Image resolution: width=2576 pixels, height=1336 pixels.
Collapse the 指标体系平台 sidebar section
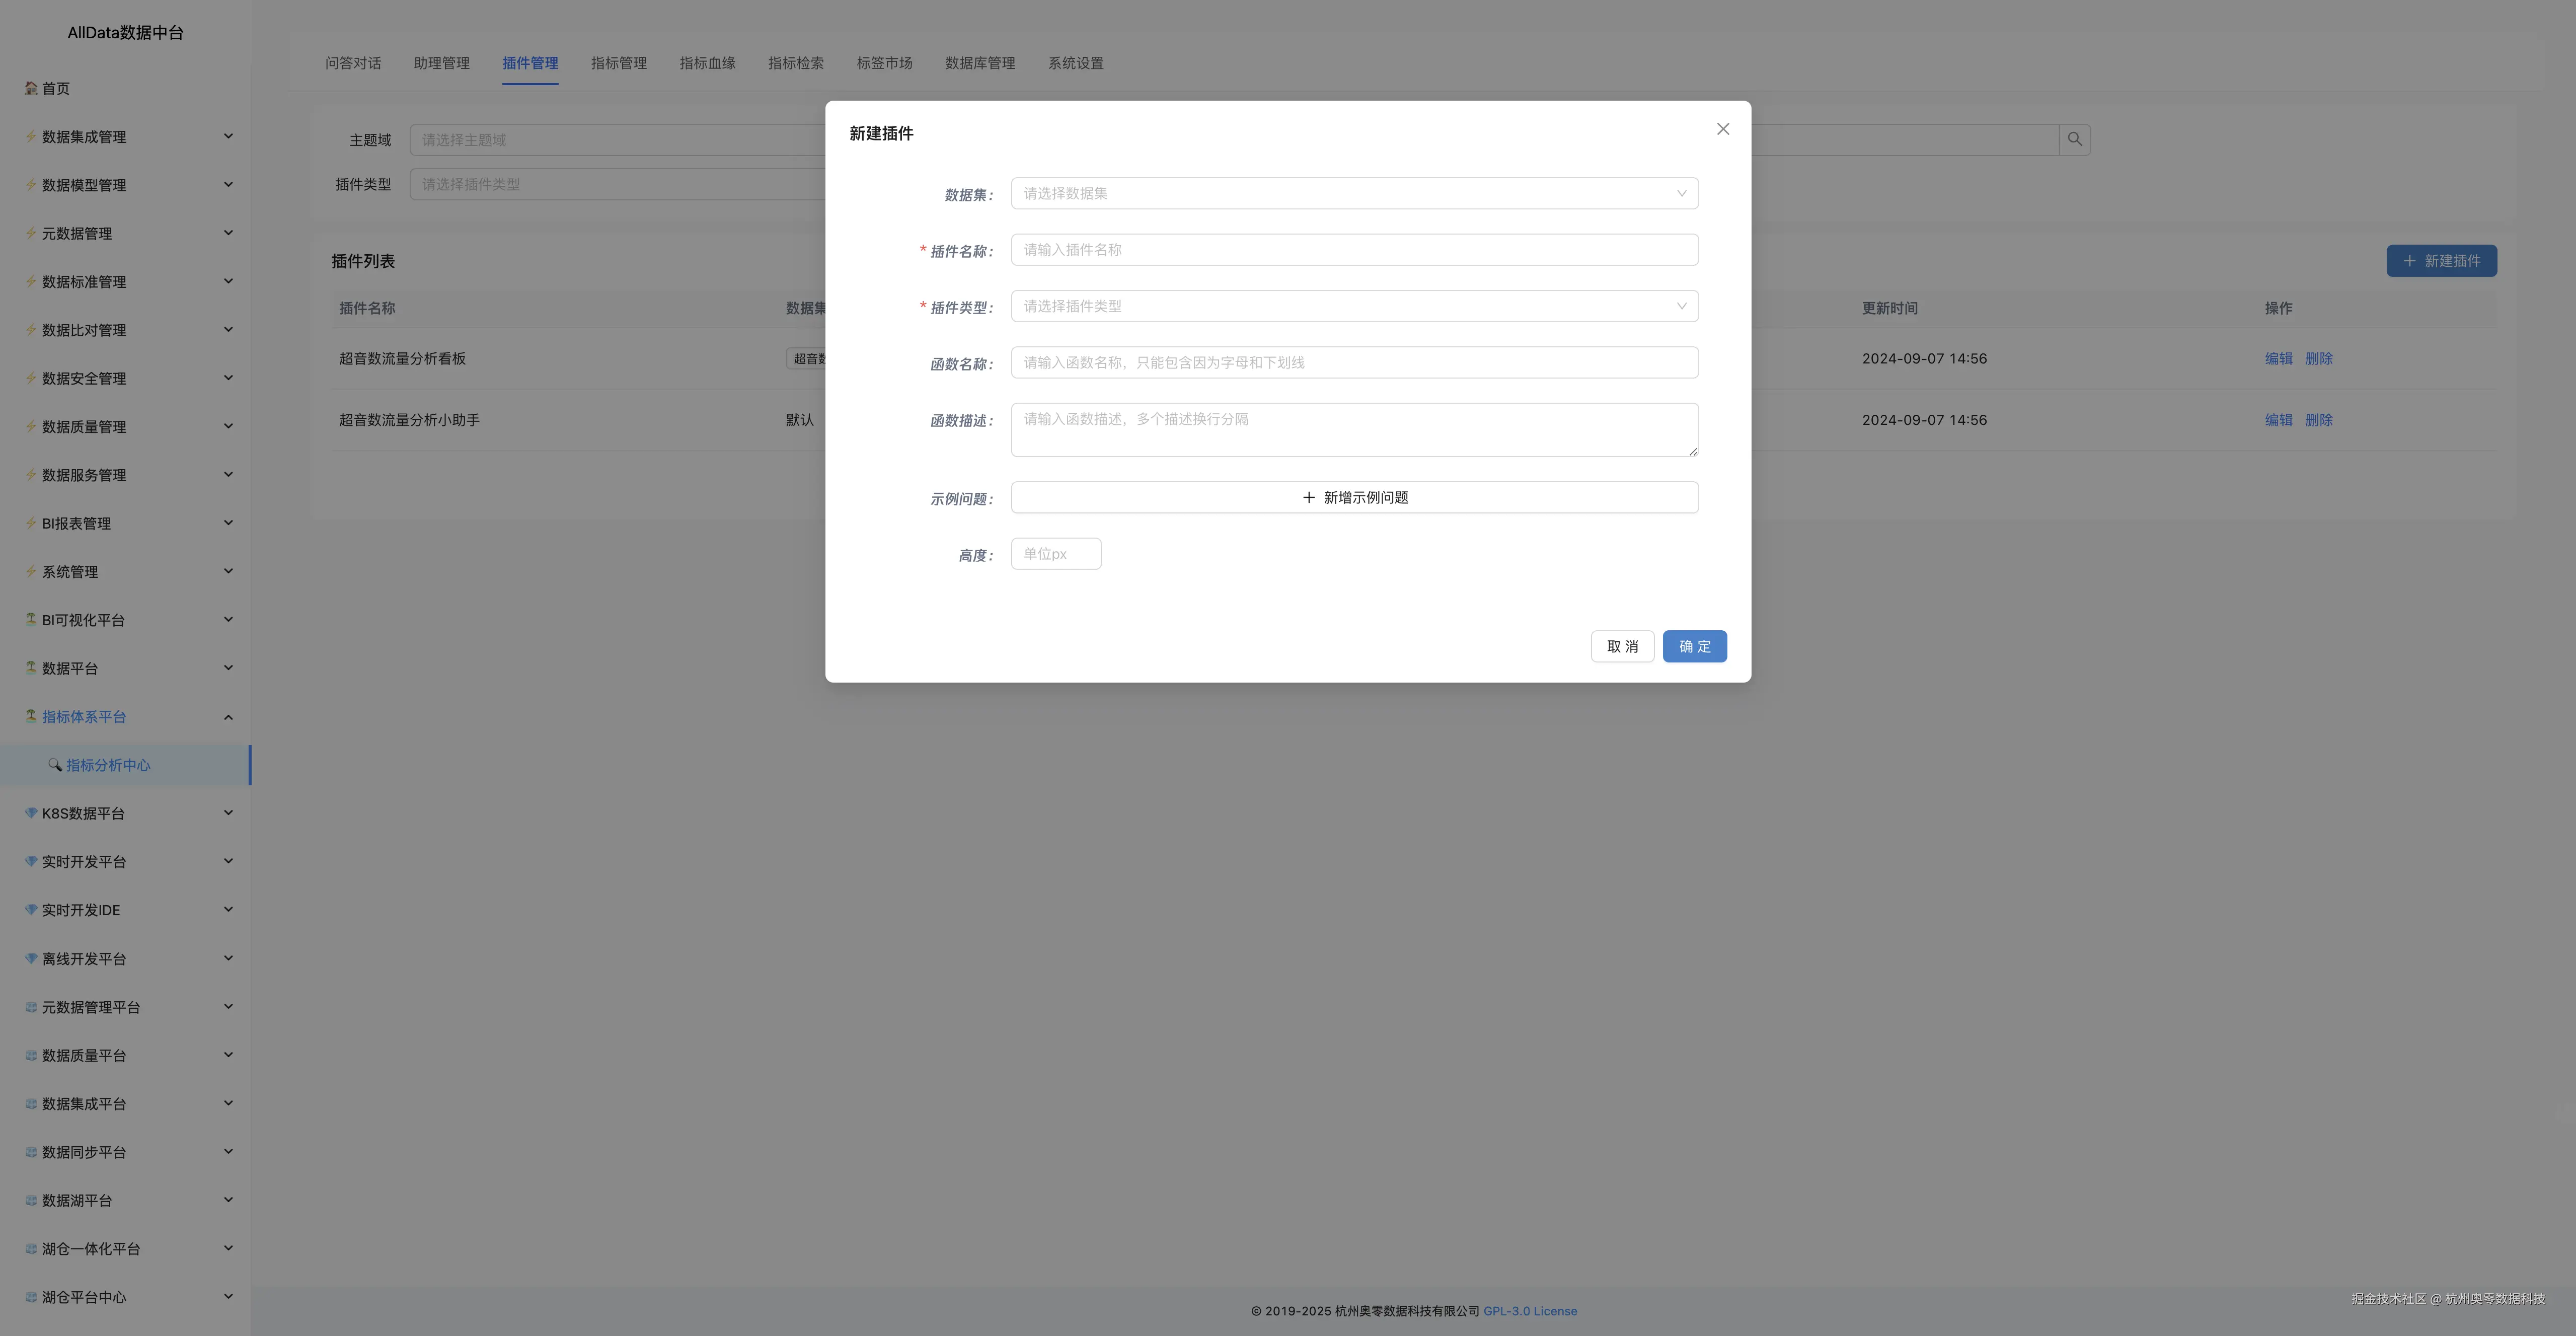[228, 717]
